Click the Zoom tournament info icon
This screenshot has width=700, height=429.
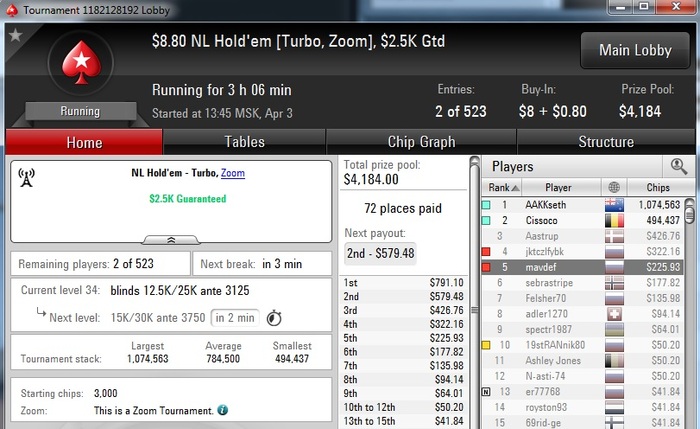tap(222, 410)
